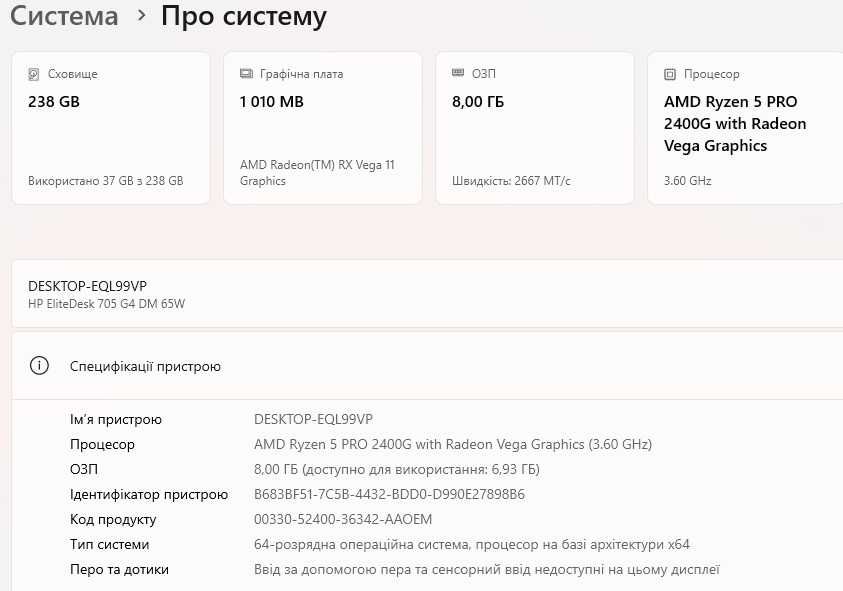Select the AMD Radeon RX Vega 11 Graphics label

(x=317, y=172)
